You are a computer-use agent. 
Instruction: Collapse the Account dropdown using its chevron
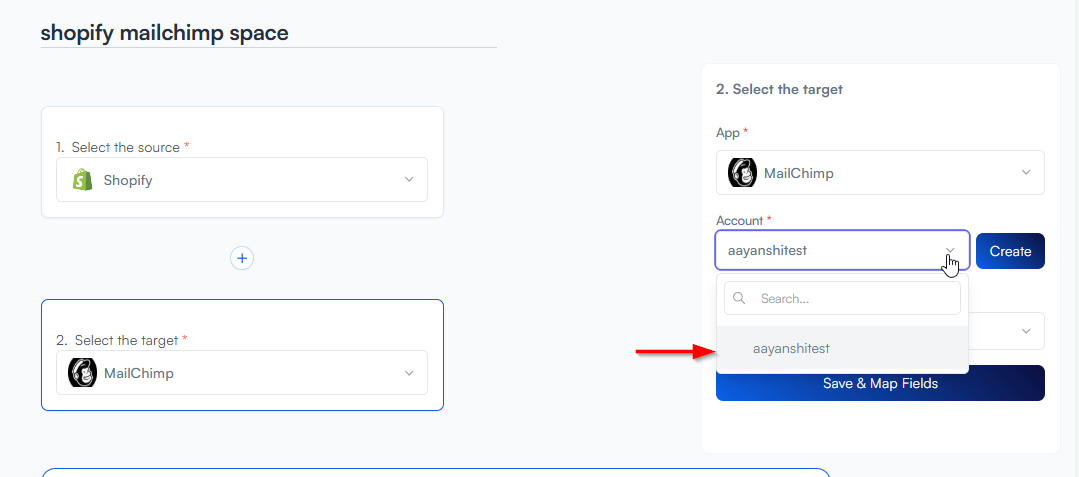click(950, 251)
